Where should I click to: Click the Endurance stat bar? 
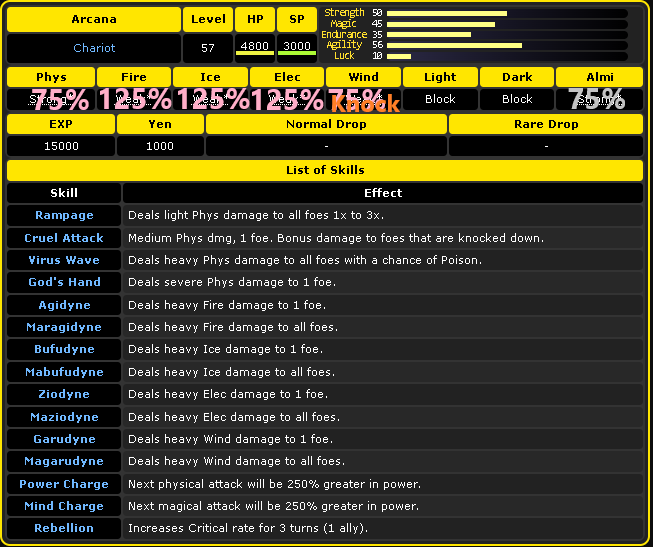[x=507, y=35]
